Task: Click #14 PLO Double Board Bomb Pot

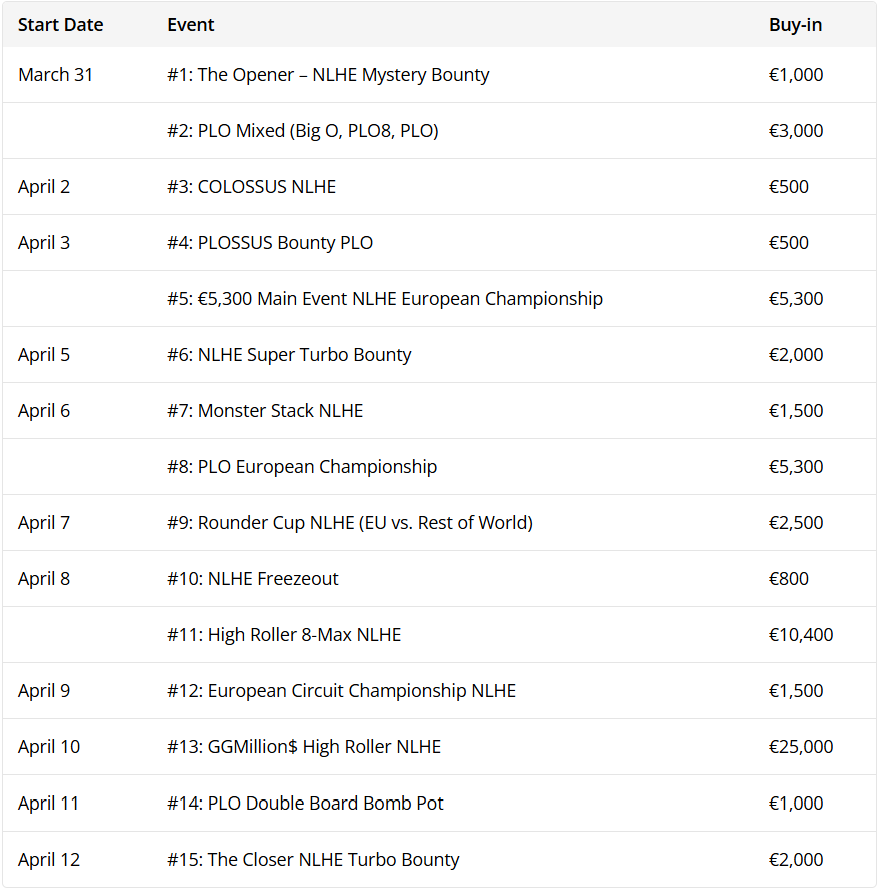Action: click(305, 803)
